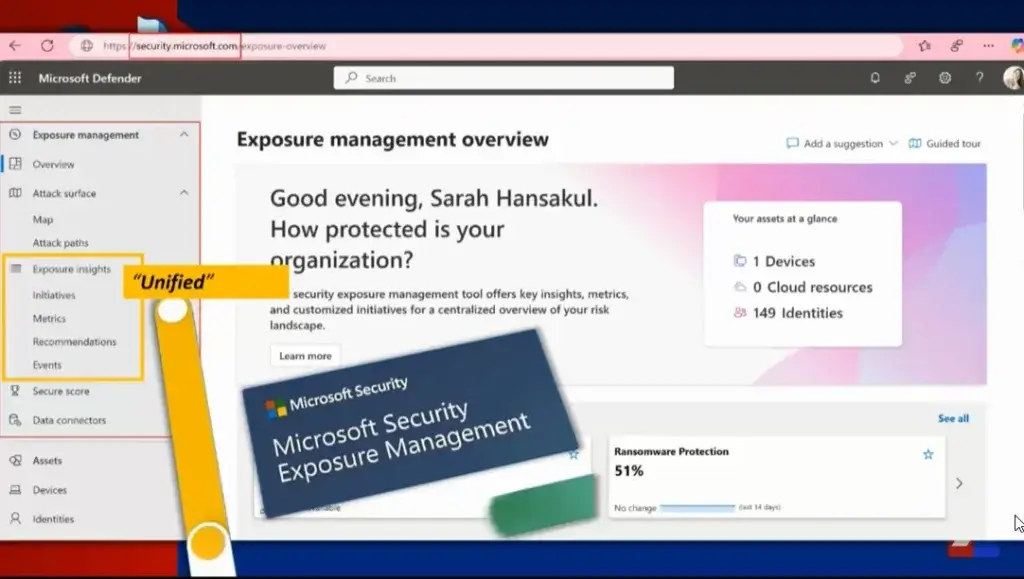Click the browser address bar URL
The height and width of the screenshot is (579, 1024).
click(216, 46)
